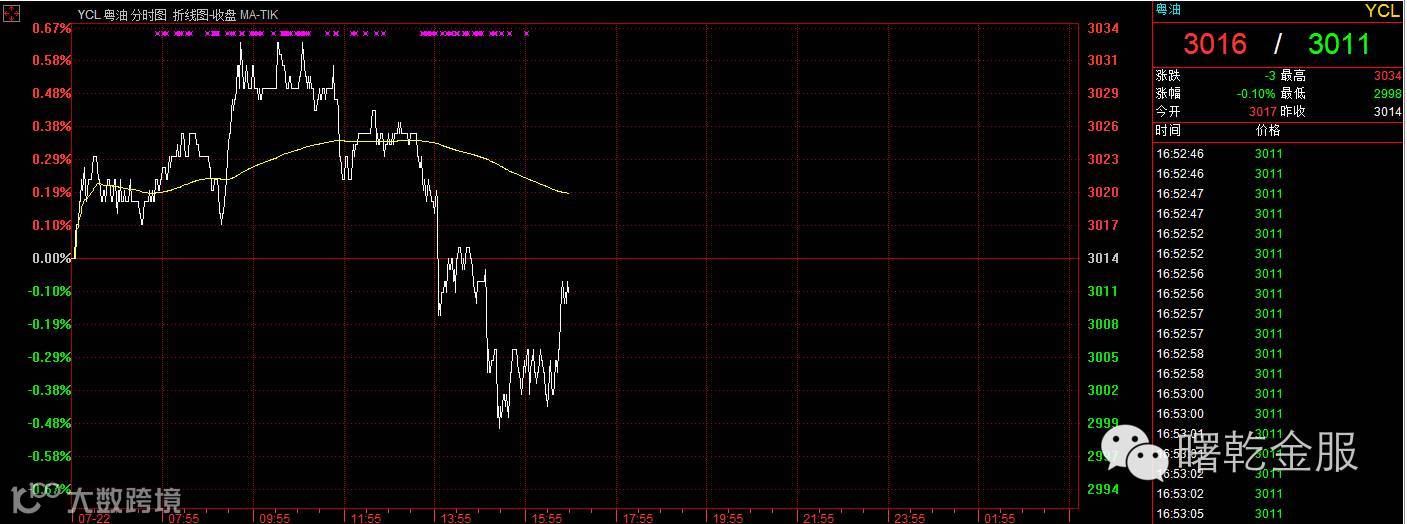
Task: Select the 19:55 time axis label
Action: pos(728,518)
